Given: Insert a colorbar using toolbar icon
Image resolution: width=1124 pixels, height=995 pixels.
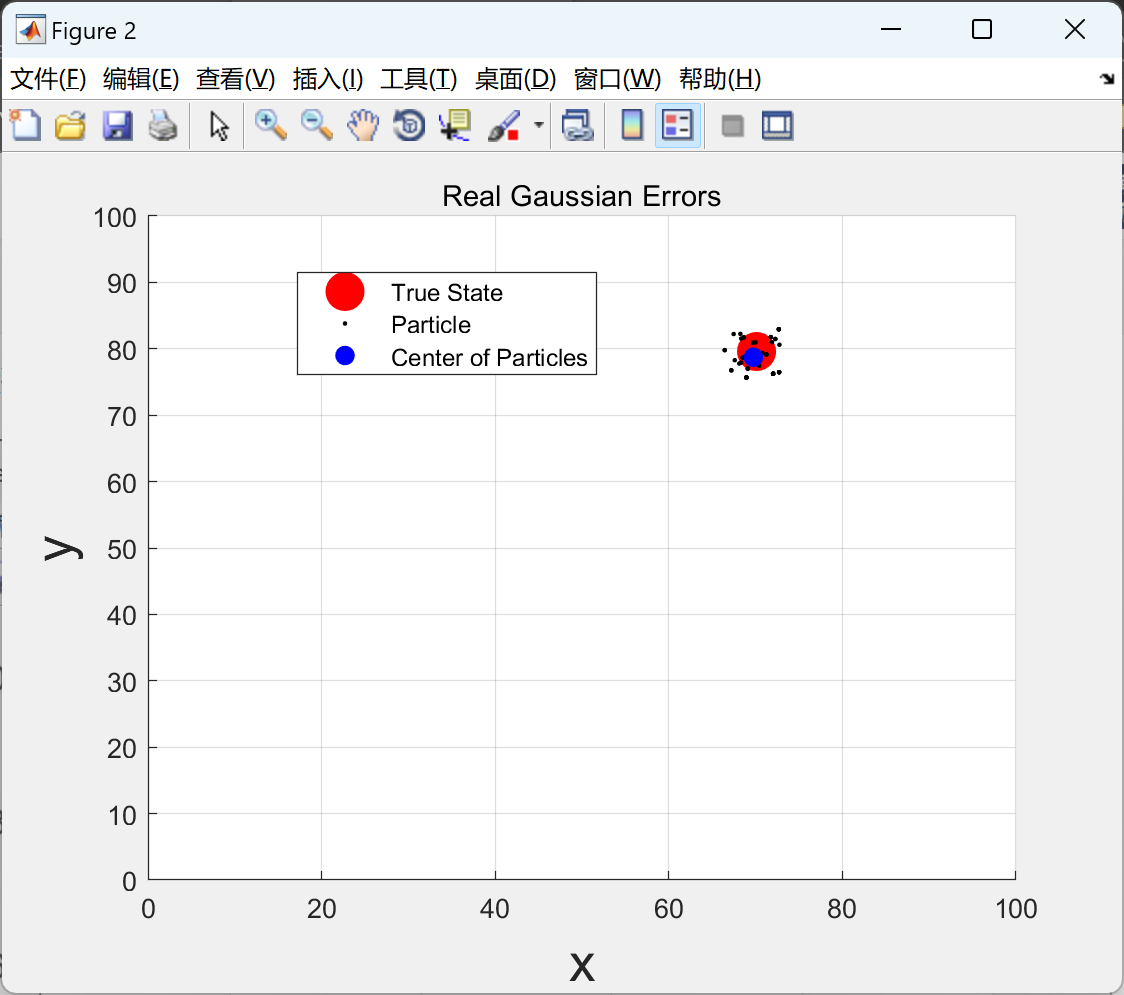Looking at the screenshot, I should pyautogui.click(x=632, y=125).
